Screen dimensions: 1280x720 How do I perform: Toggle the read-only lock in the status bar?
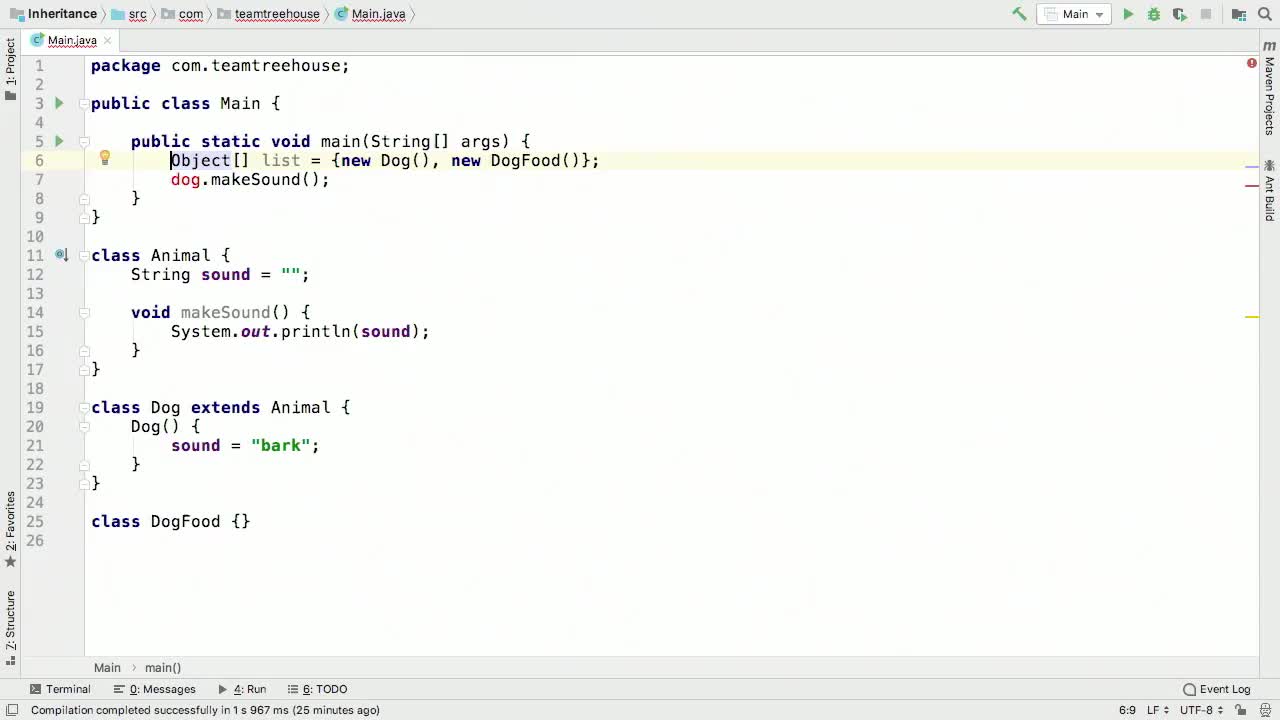tap(1242, 710)
